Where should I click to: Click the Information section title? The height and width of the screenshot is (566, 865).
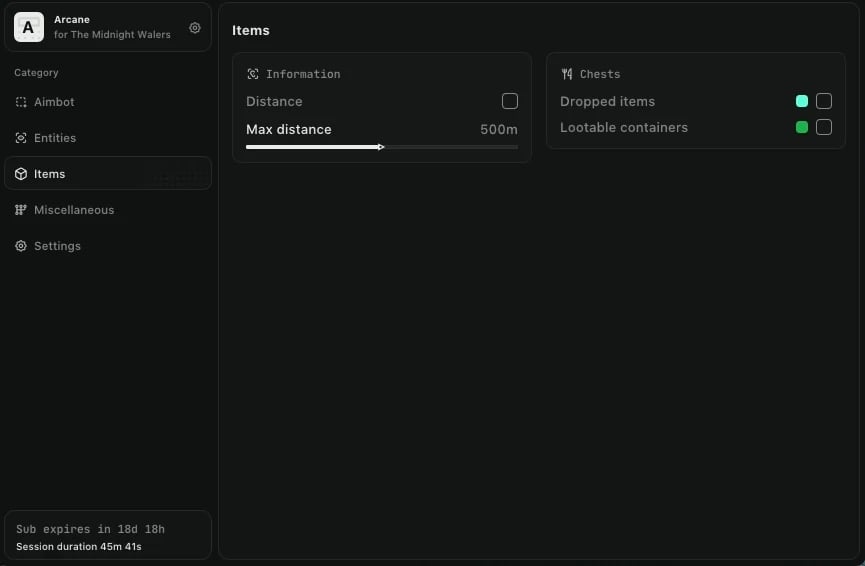point(303,74)
